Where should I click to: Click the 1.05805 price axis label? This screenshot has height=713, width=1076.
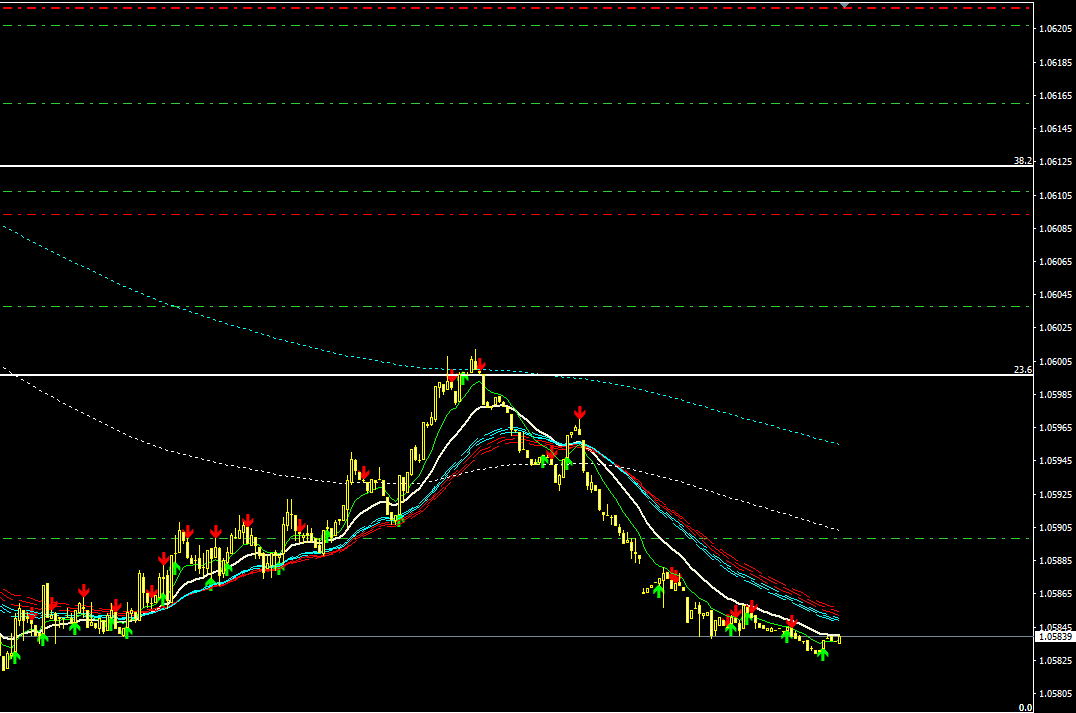[x=1055, y=694]
